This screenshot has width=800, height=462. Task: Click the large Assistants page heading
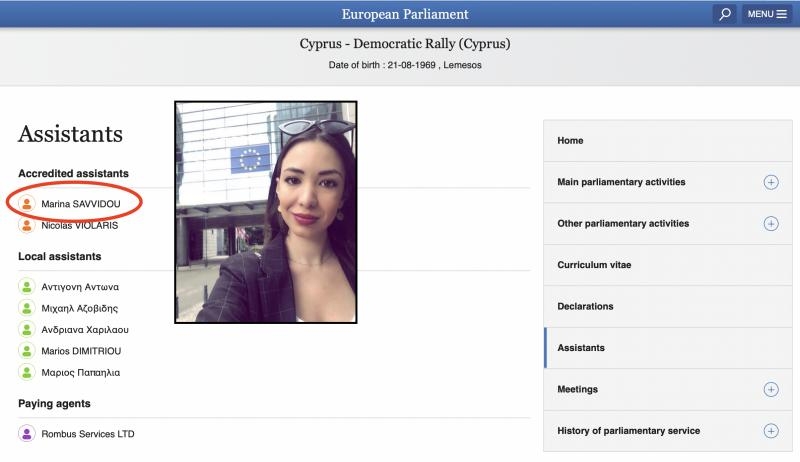click(x=70, y=134)
